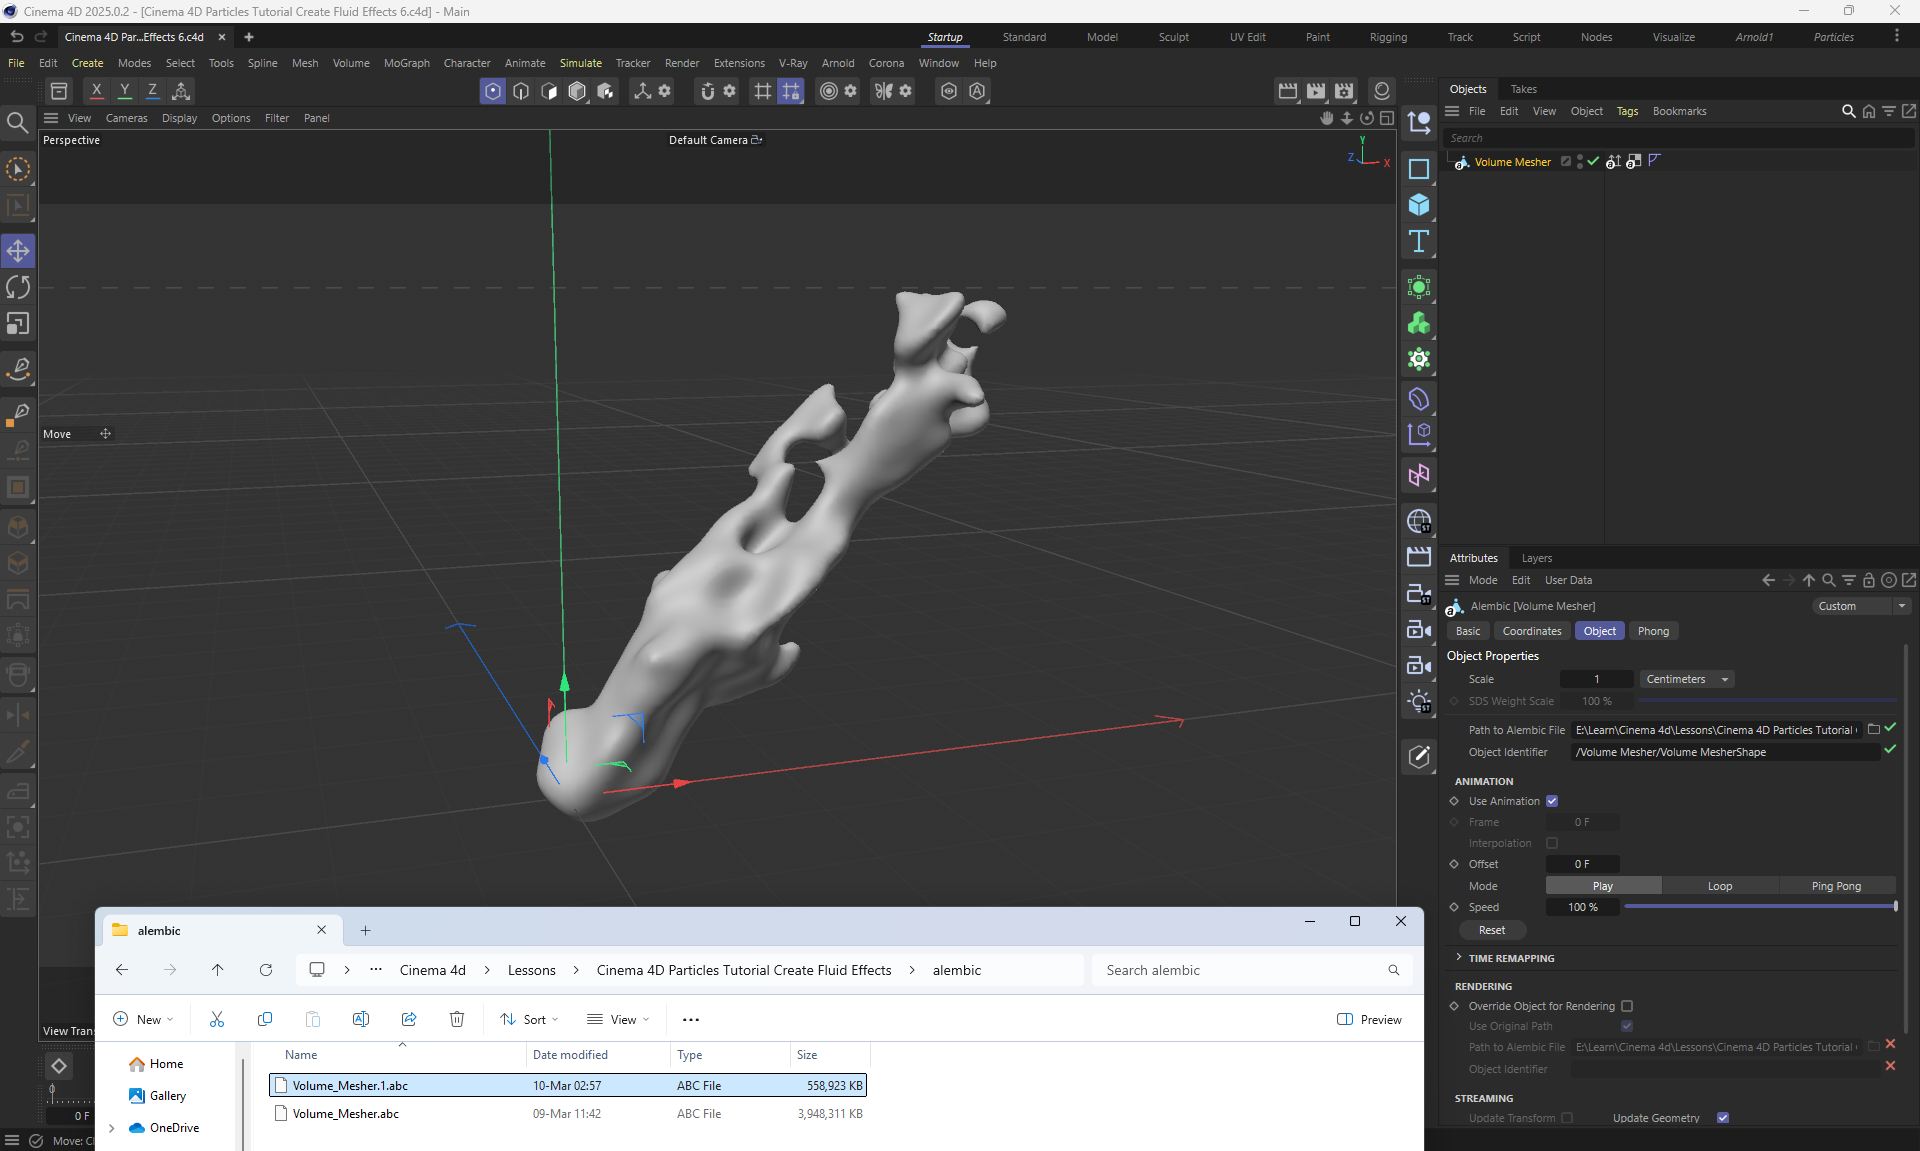This screenshot has height=1151, width=1920.
Task: Click the Cut icon in File Explorer
Action: coord(217,1019)
